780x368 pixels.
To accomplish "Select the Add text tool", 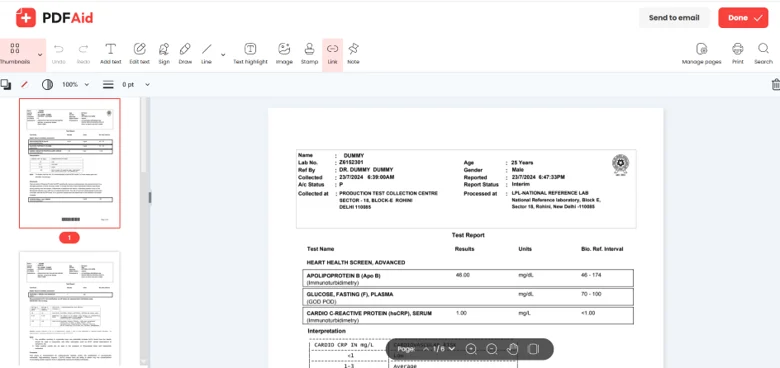I will (x=110, y=54).
